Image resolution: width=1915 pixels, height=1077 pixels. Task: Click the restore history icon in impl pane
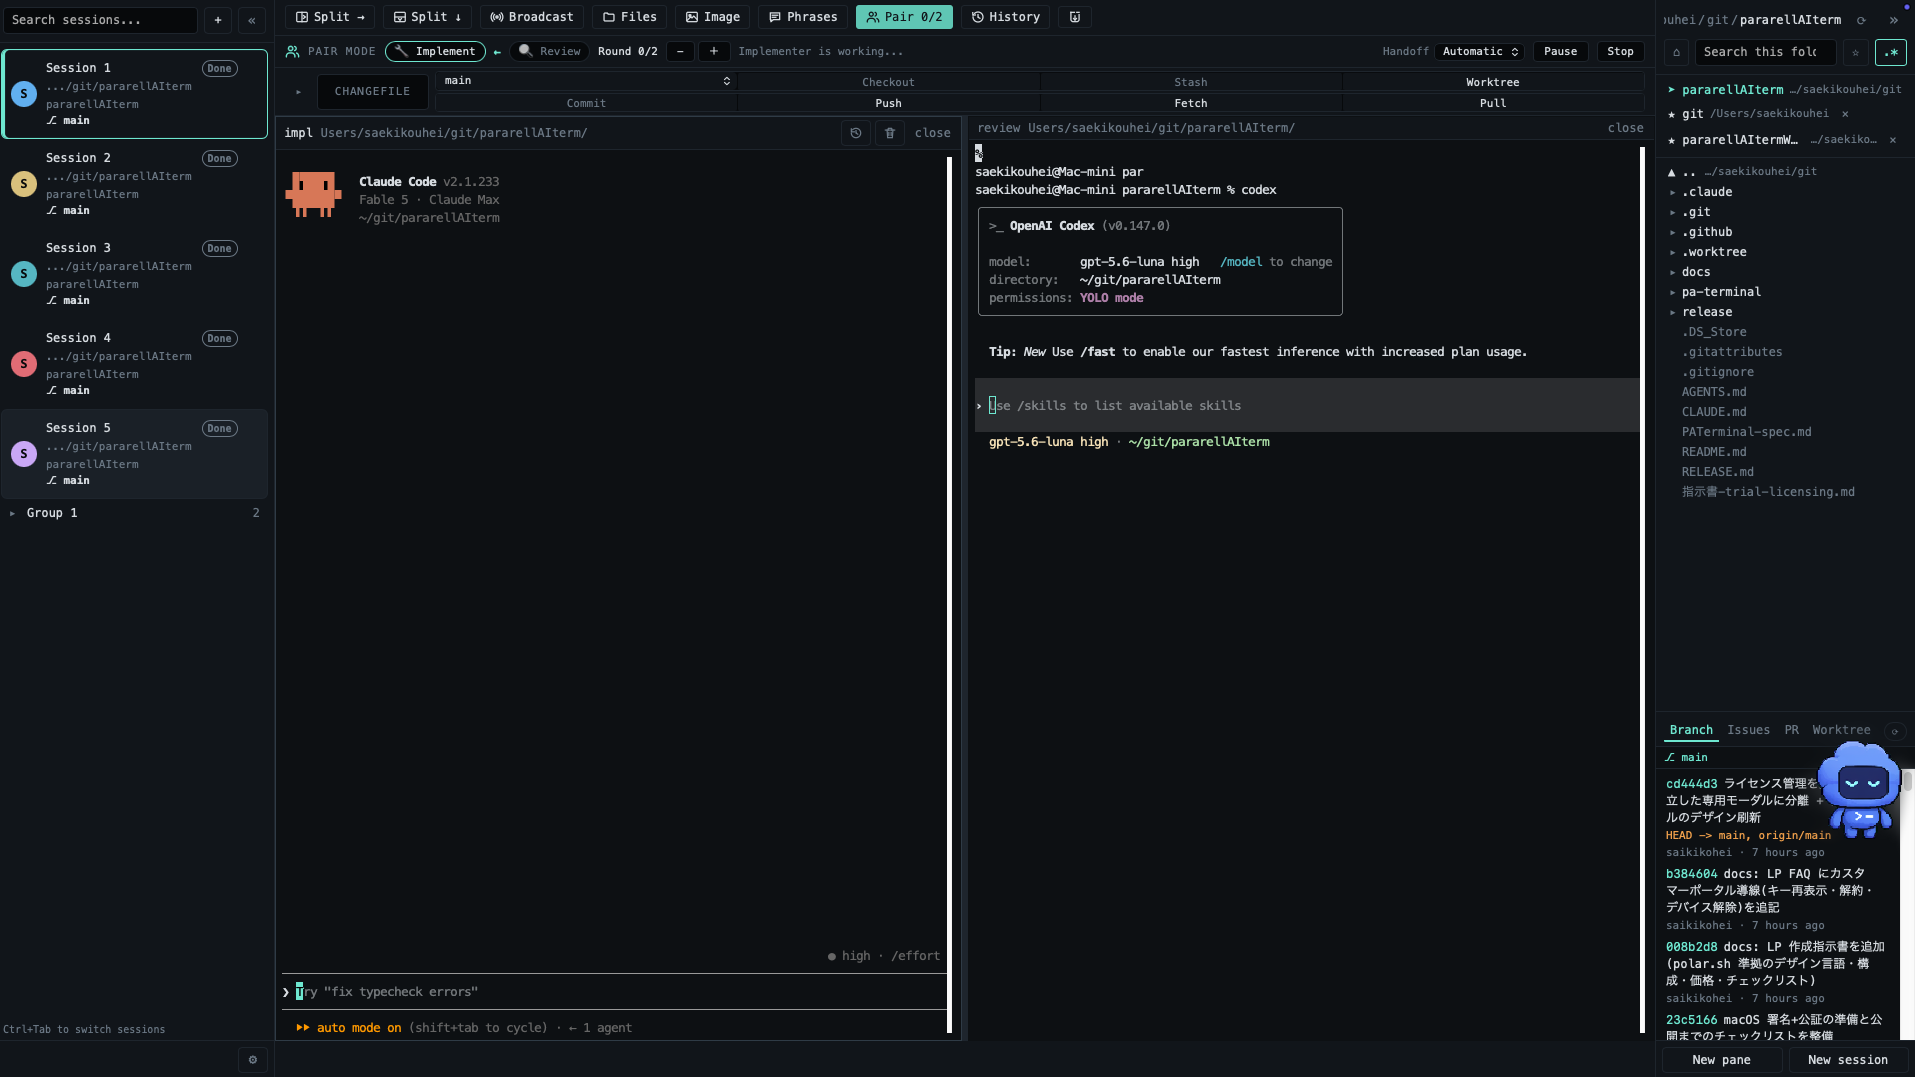[856, 133]
